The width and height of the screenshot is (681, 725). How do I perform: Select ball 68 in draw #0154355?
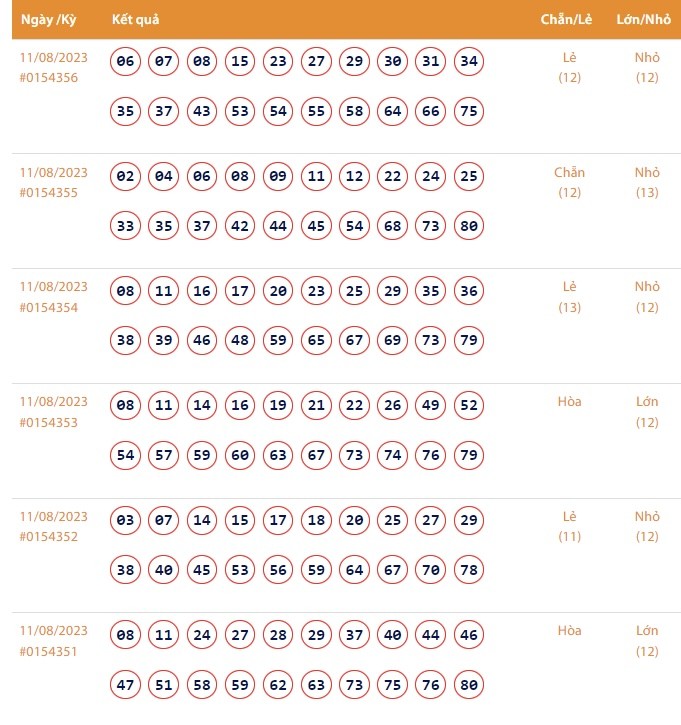392,226
